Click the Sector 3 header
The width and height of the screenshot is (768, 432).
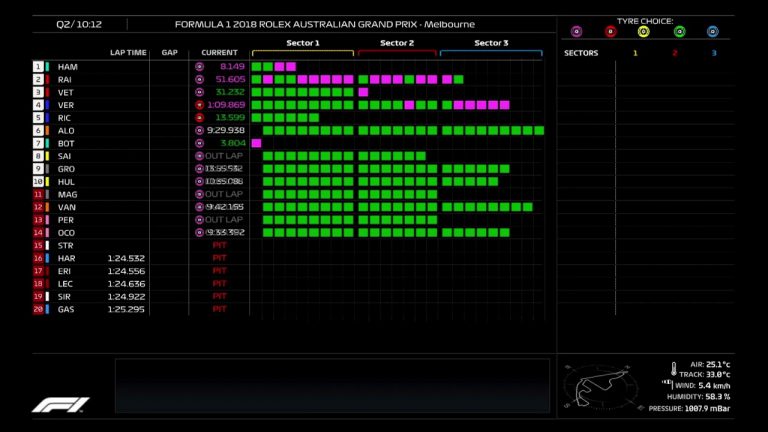pos(491,43)
